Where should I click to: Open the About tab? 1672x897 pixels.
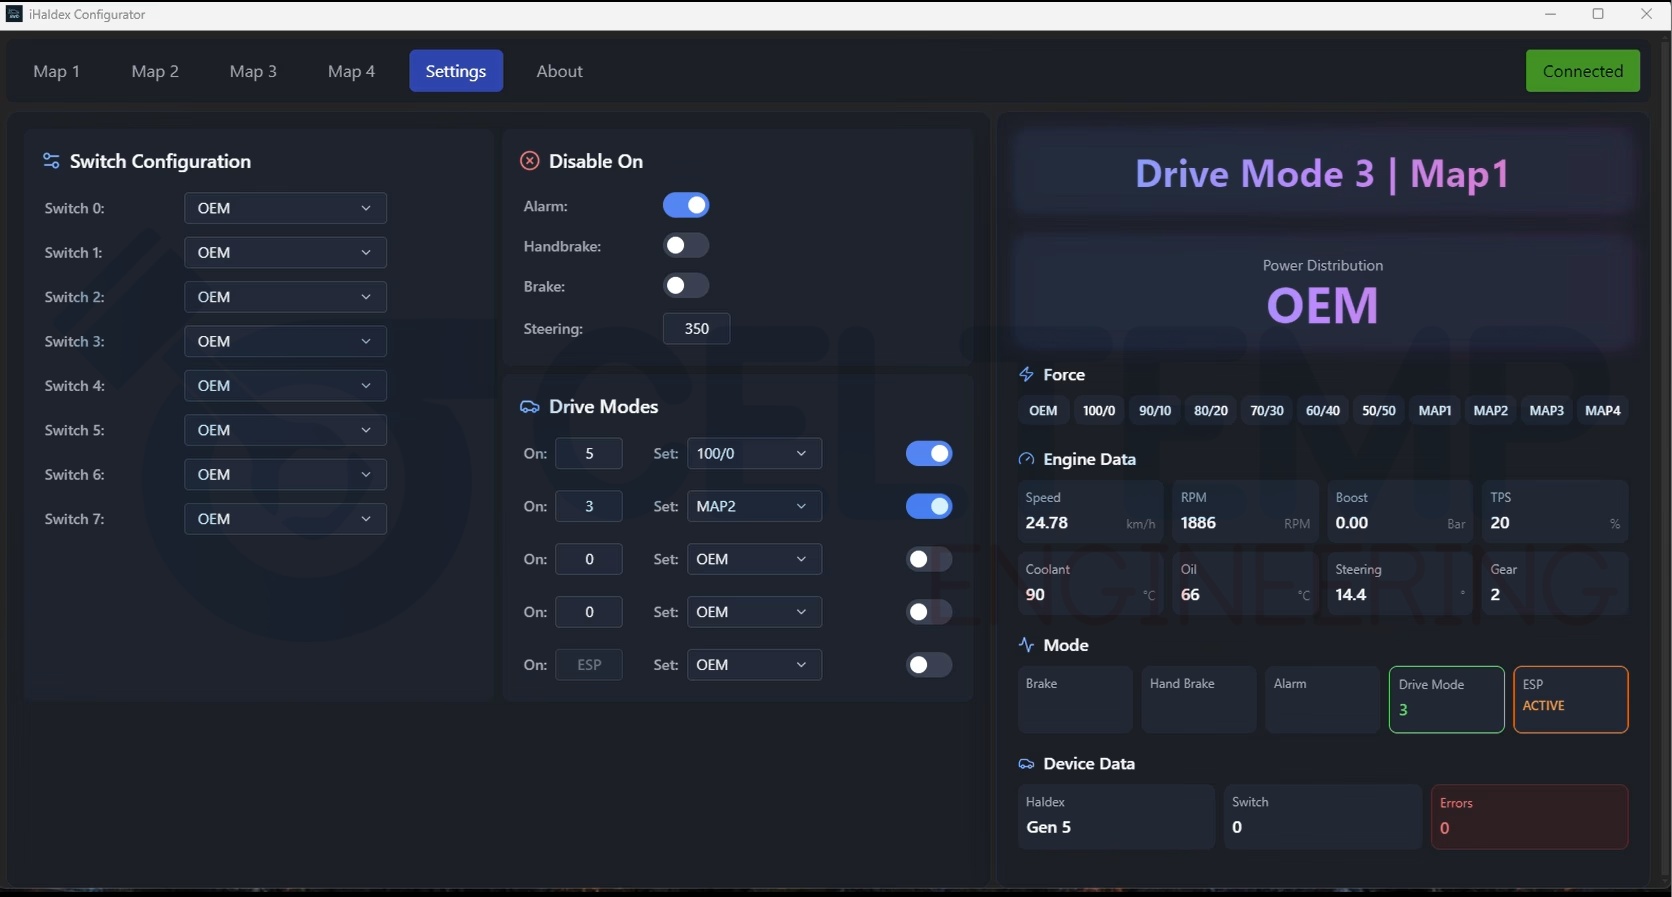[560, 71]
